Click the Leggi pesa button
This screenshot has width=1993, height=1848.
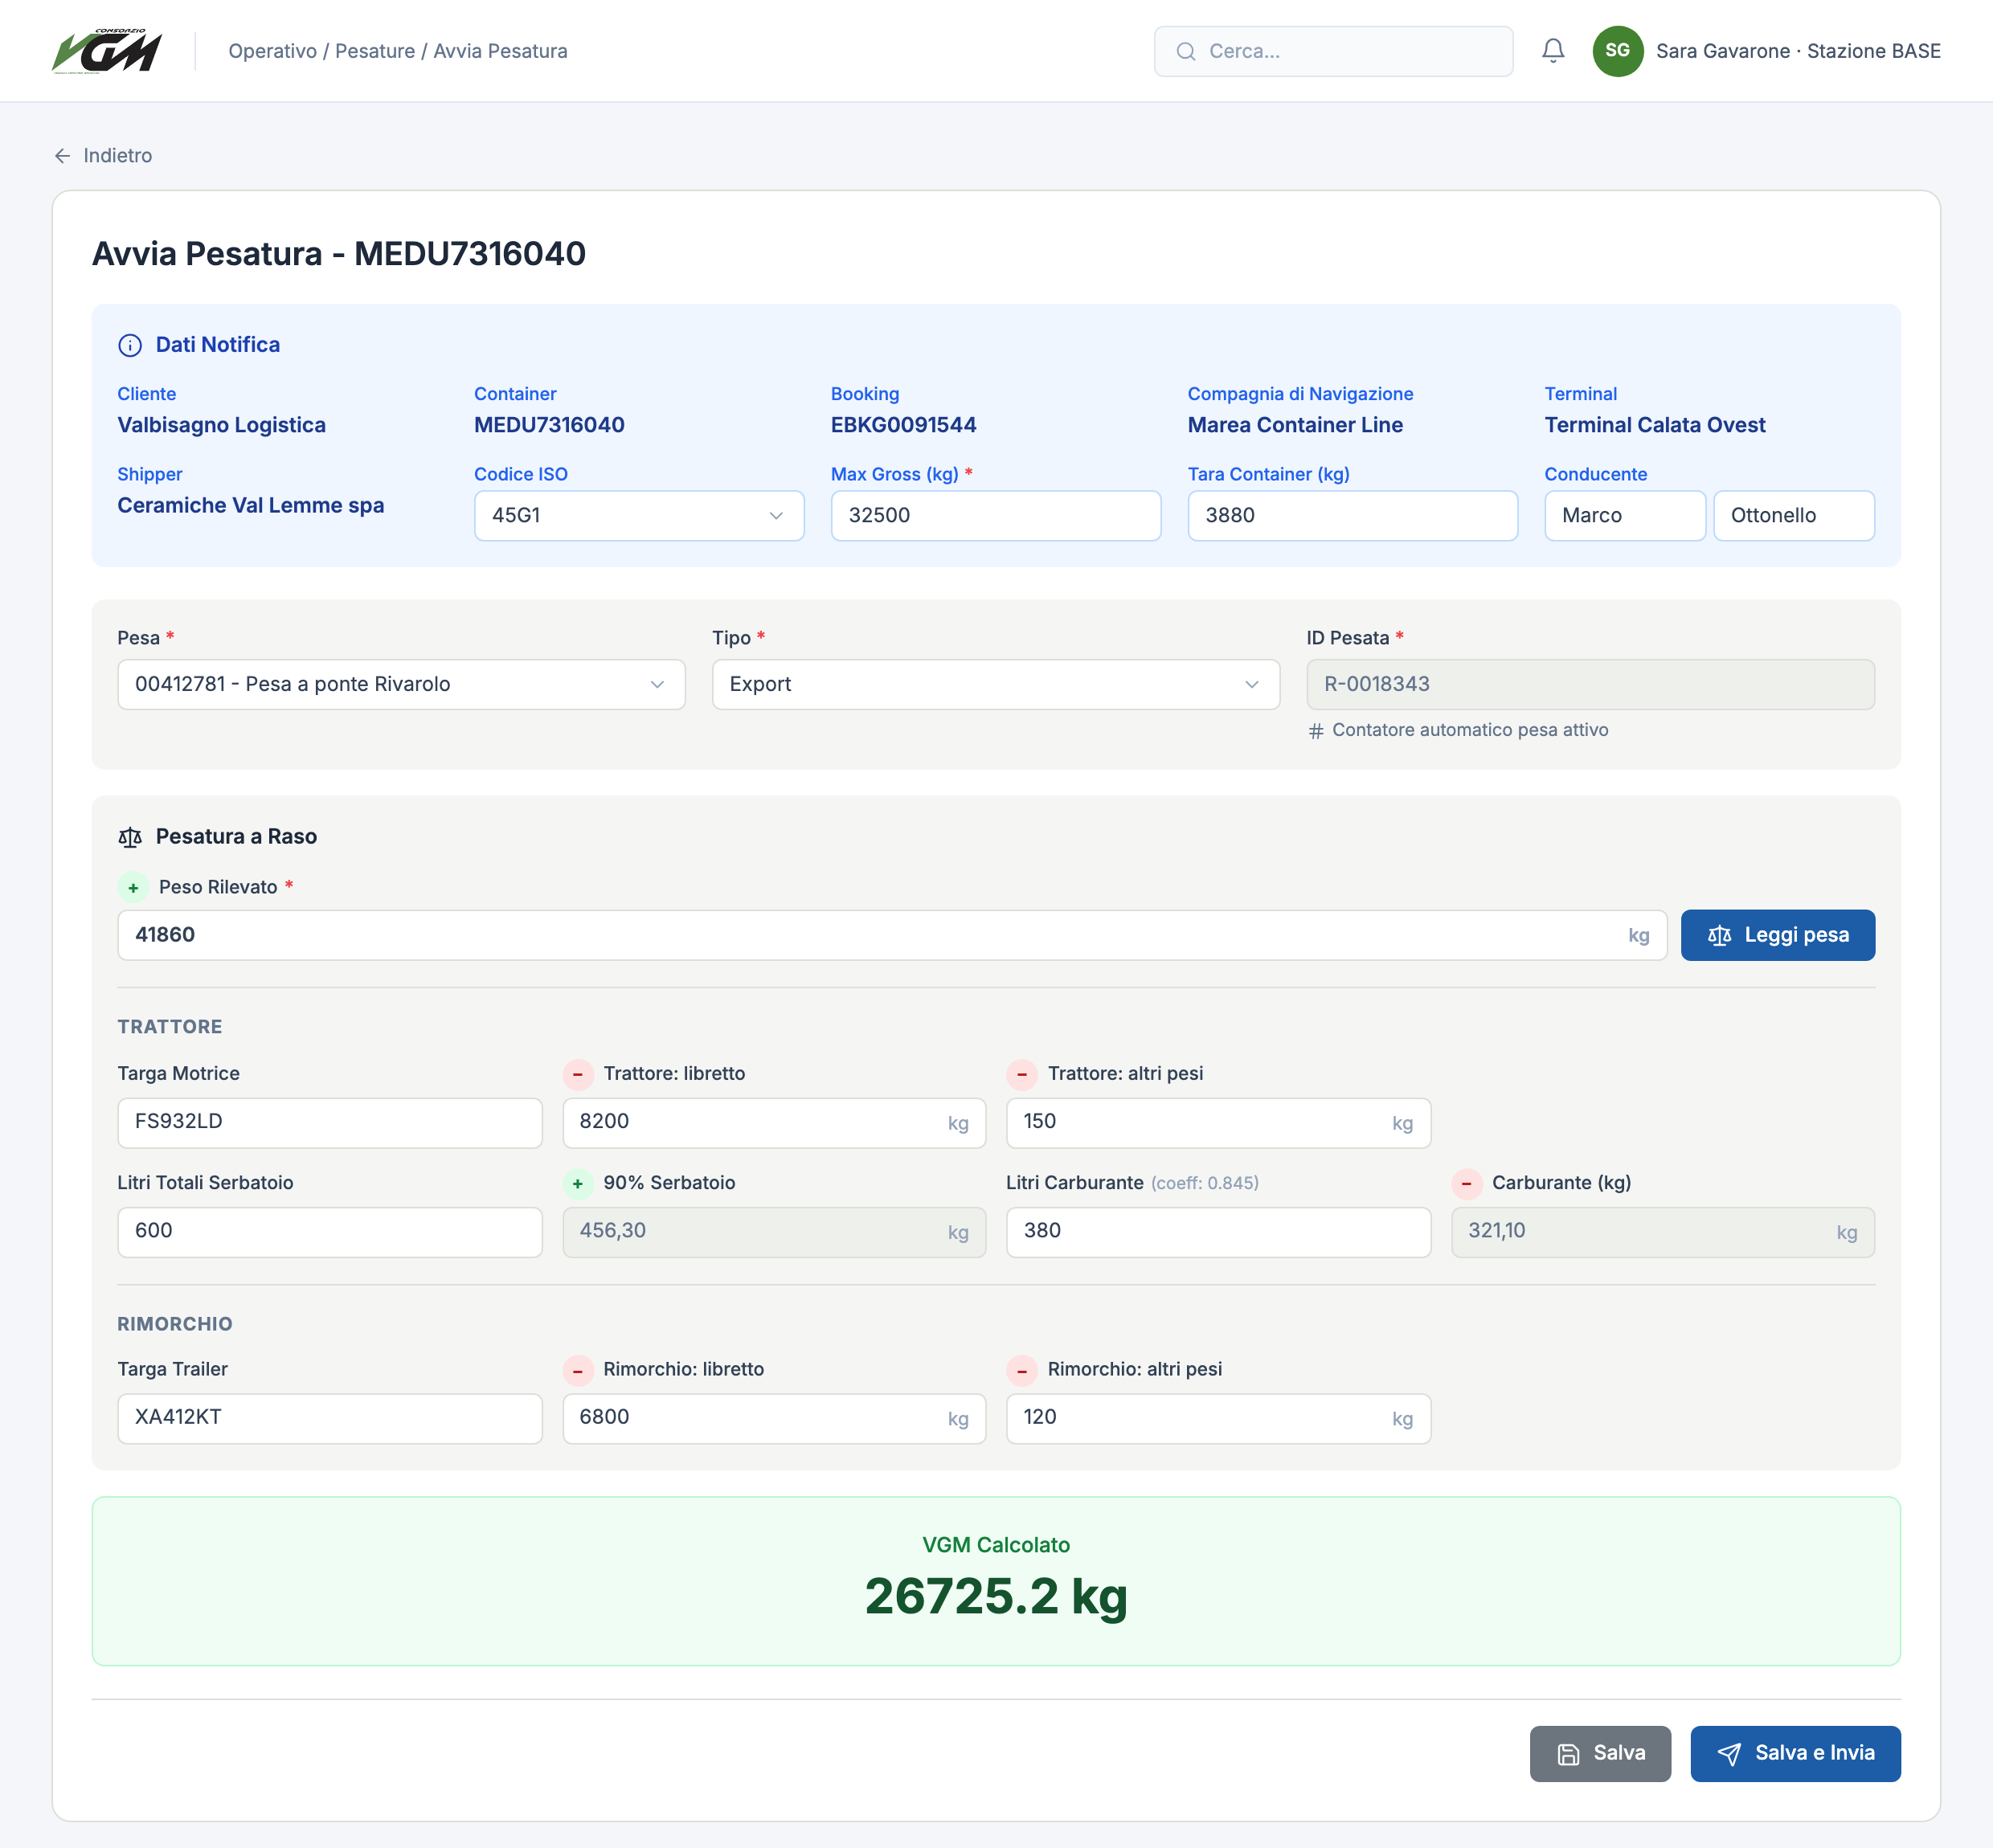(x=1777, y=936)
